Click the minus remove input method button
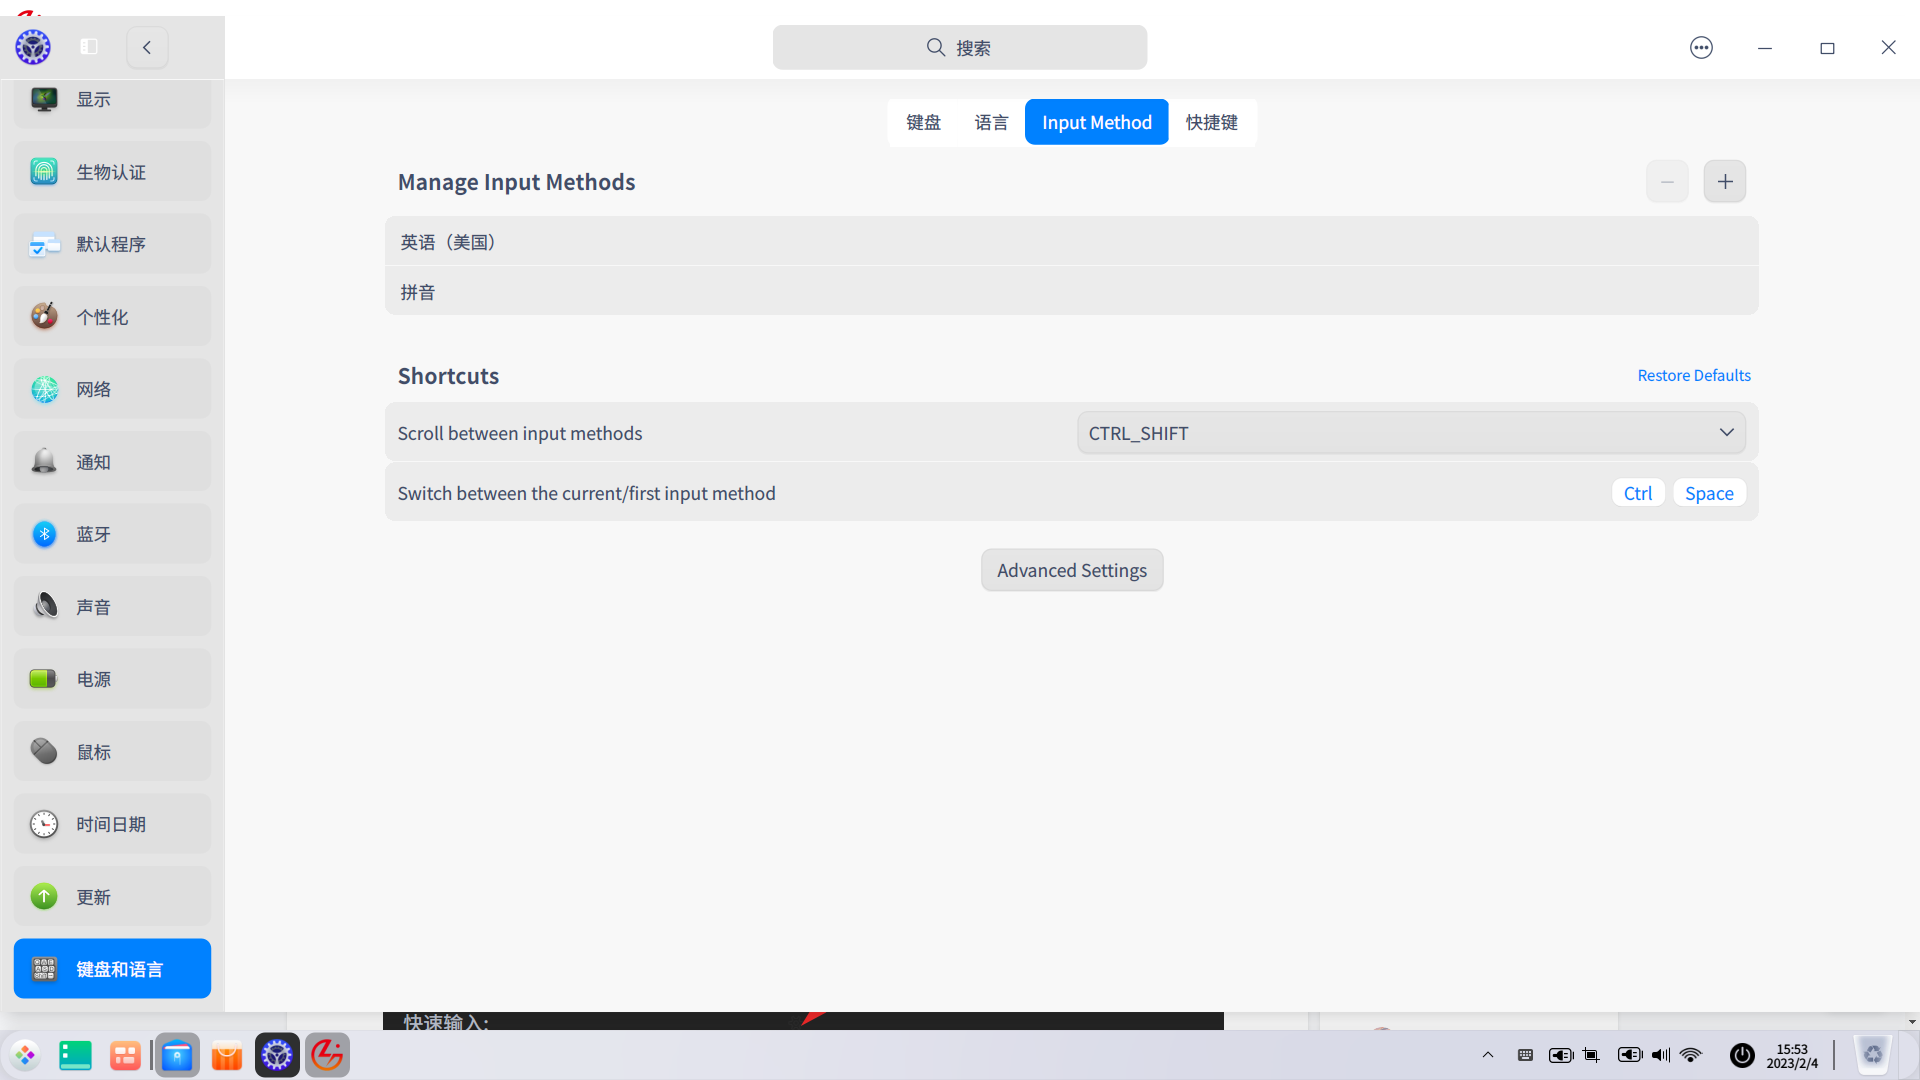The image size is (1920, 1080). tap(1667, 181)
